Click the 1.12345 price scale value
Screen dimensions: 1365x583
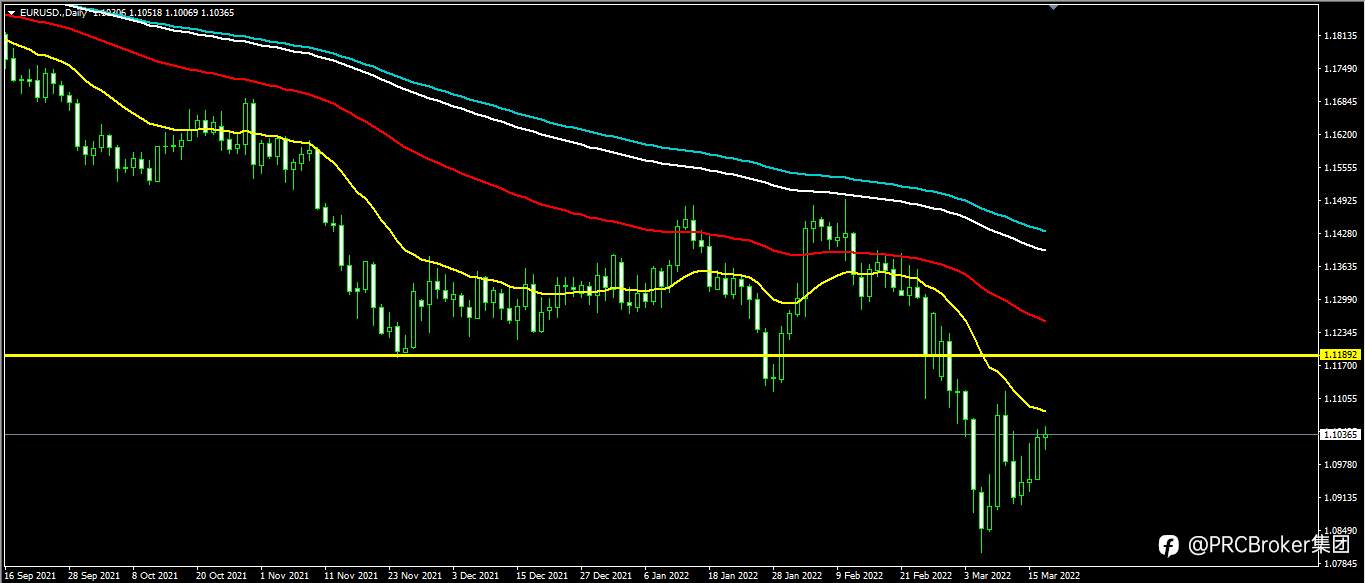tap(1339, 333)
